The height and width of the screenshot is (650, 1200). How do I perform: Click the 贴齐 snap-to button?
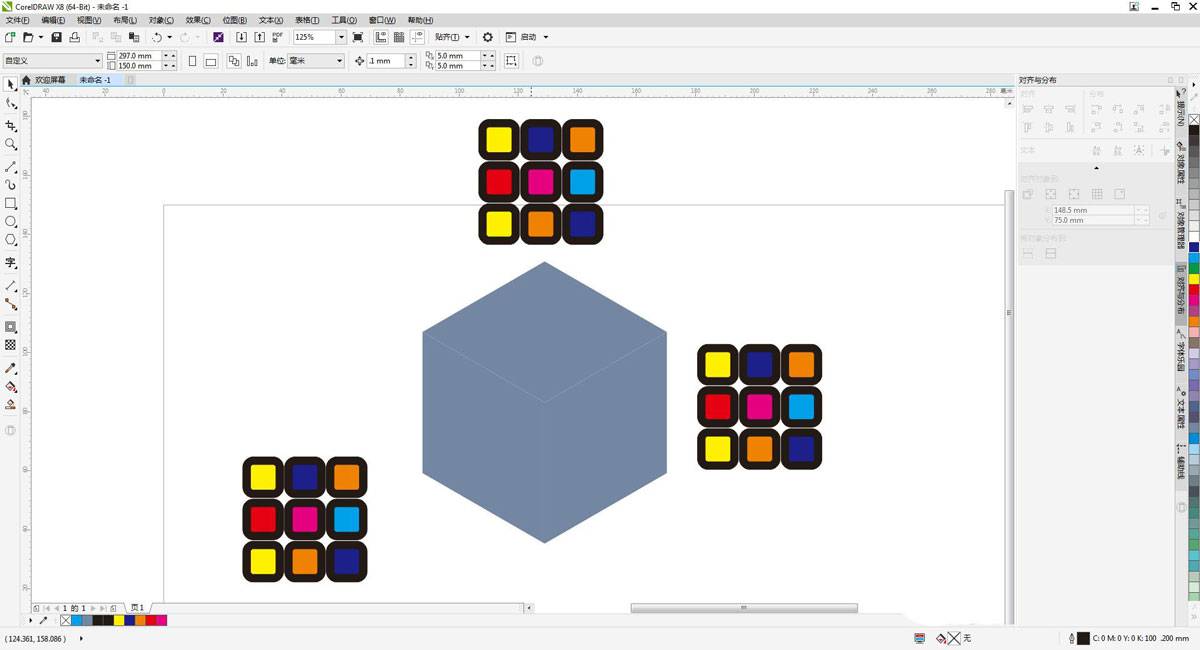pos(452,37)
